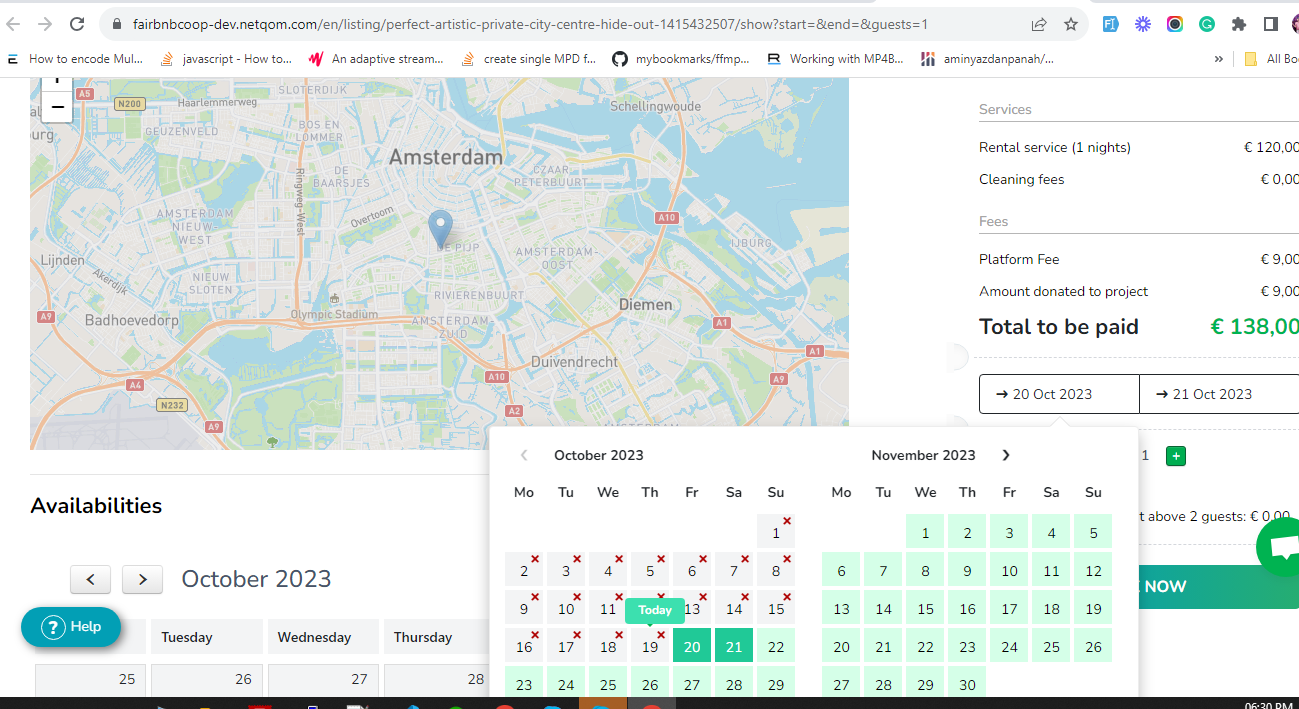Reload the page with the refresh icon
Viewport: 1299px width, 709px height.
(x=77, y=24)
